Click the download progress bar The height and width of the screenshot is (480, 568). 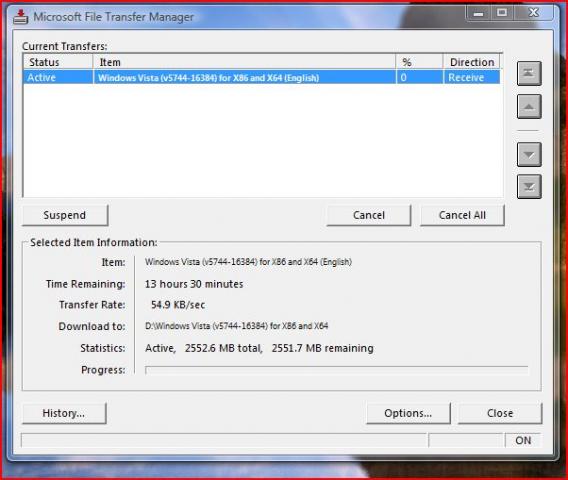pyautogui.click(x=337, y=370)
